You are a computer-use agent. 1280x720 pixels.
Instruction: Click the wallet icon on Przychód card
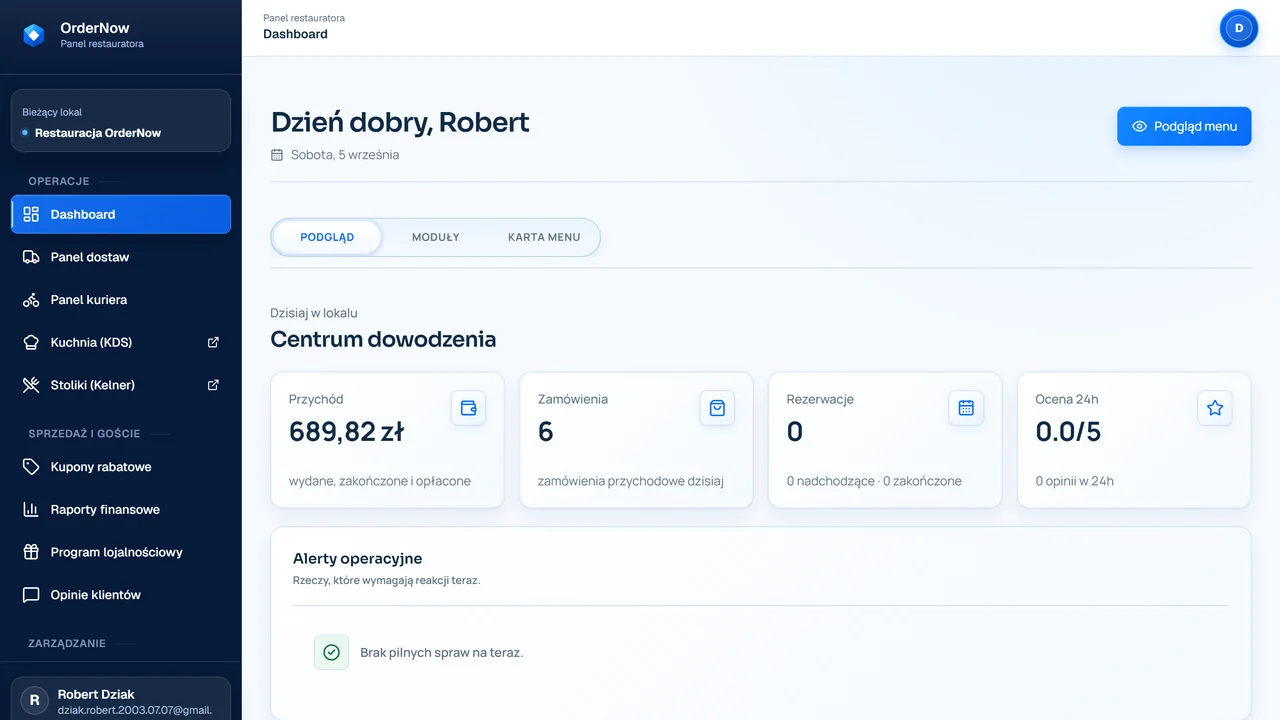pyautogui.click(x=468, y=408)
